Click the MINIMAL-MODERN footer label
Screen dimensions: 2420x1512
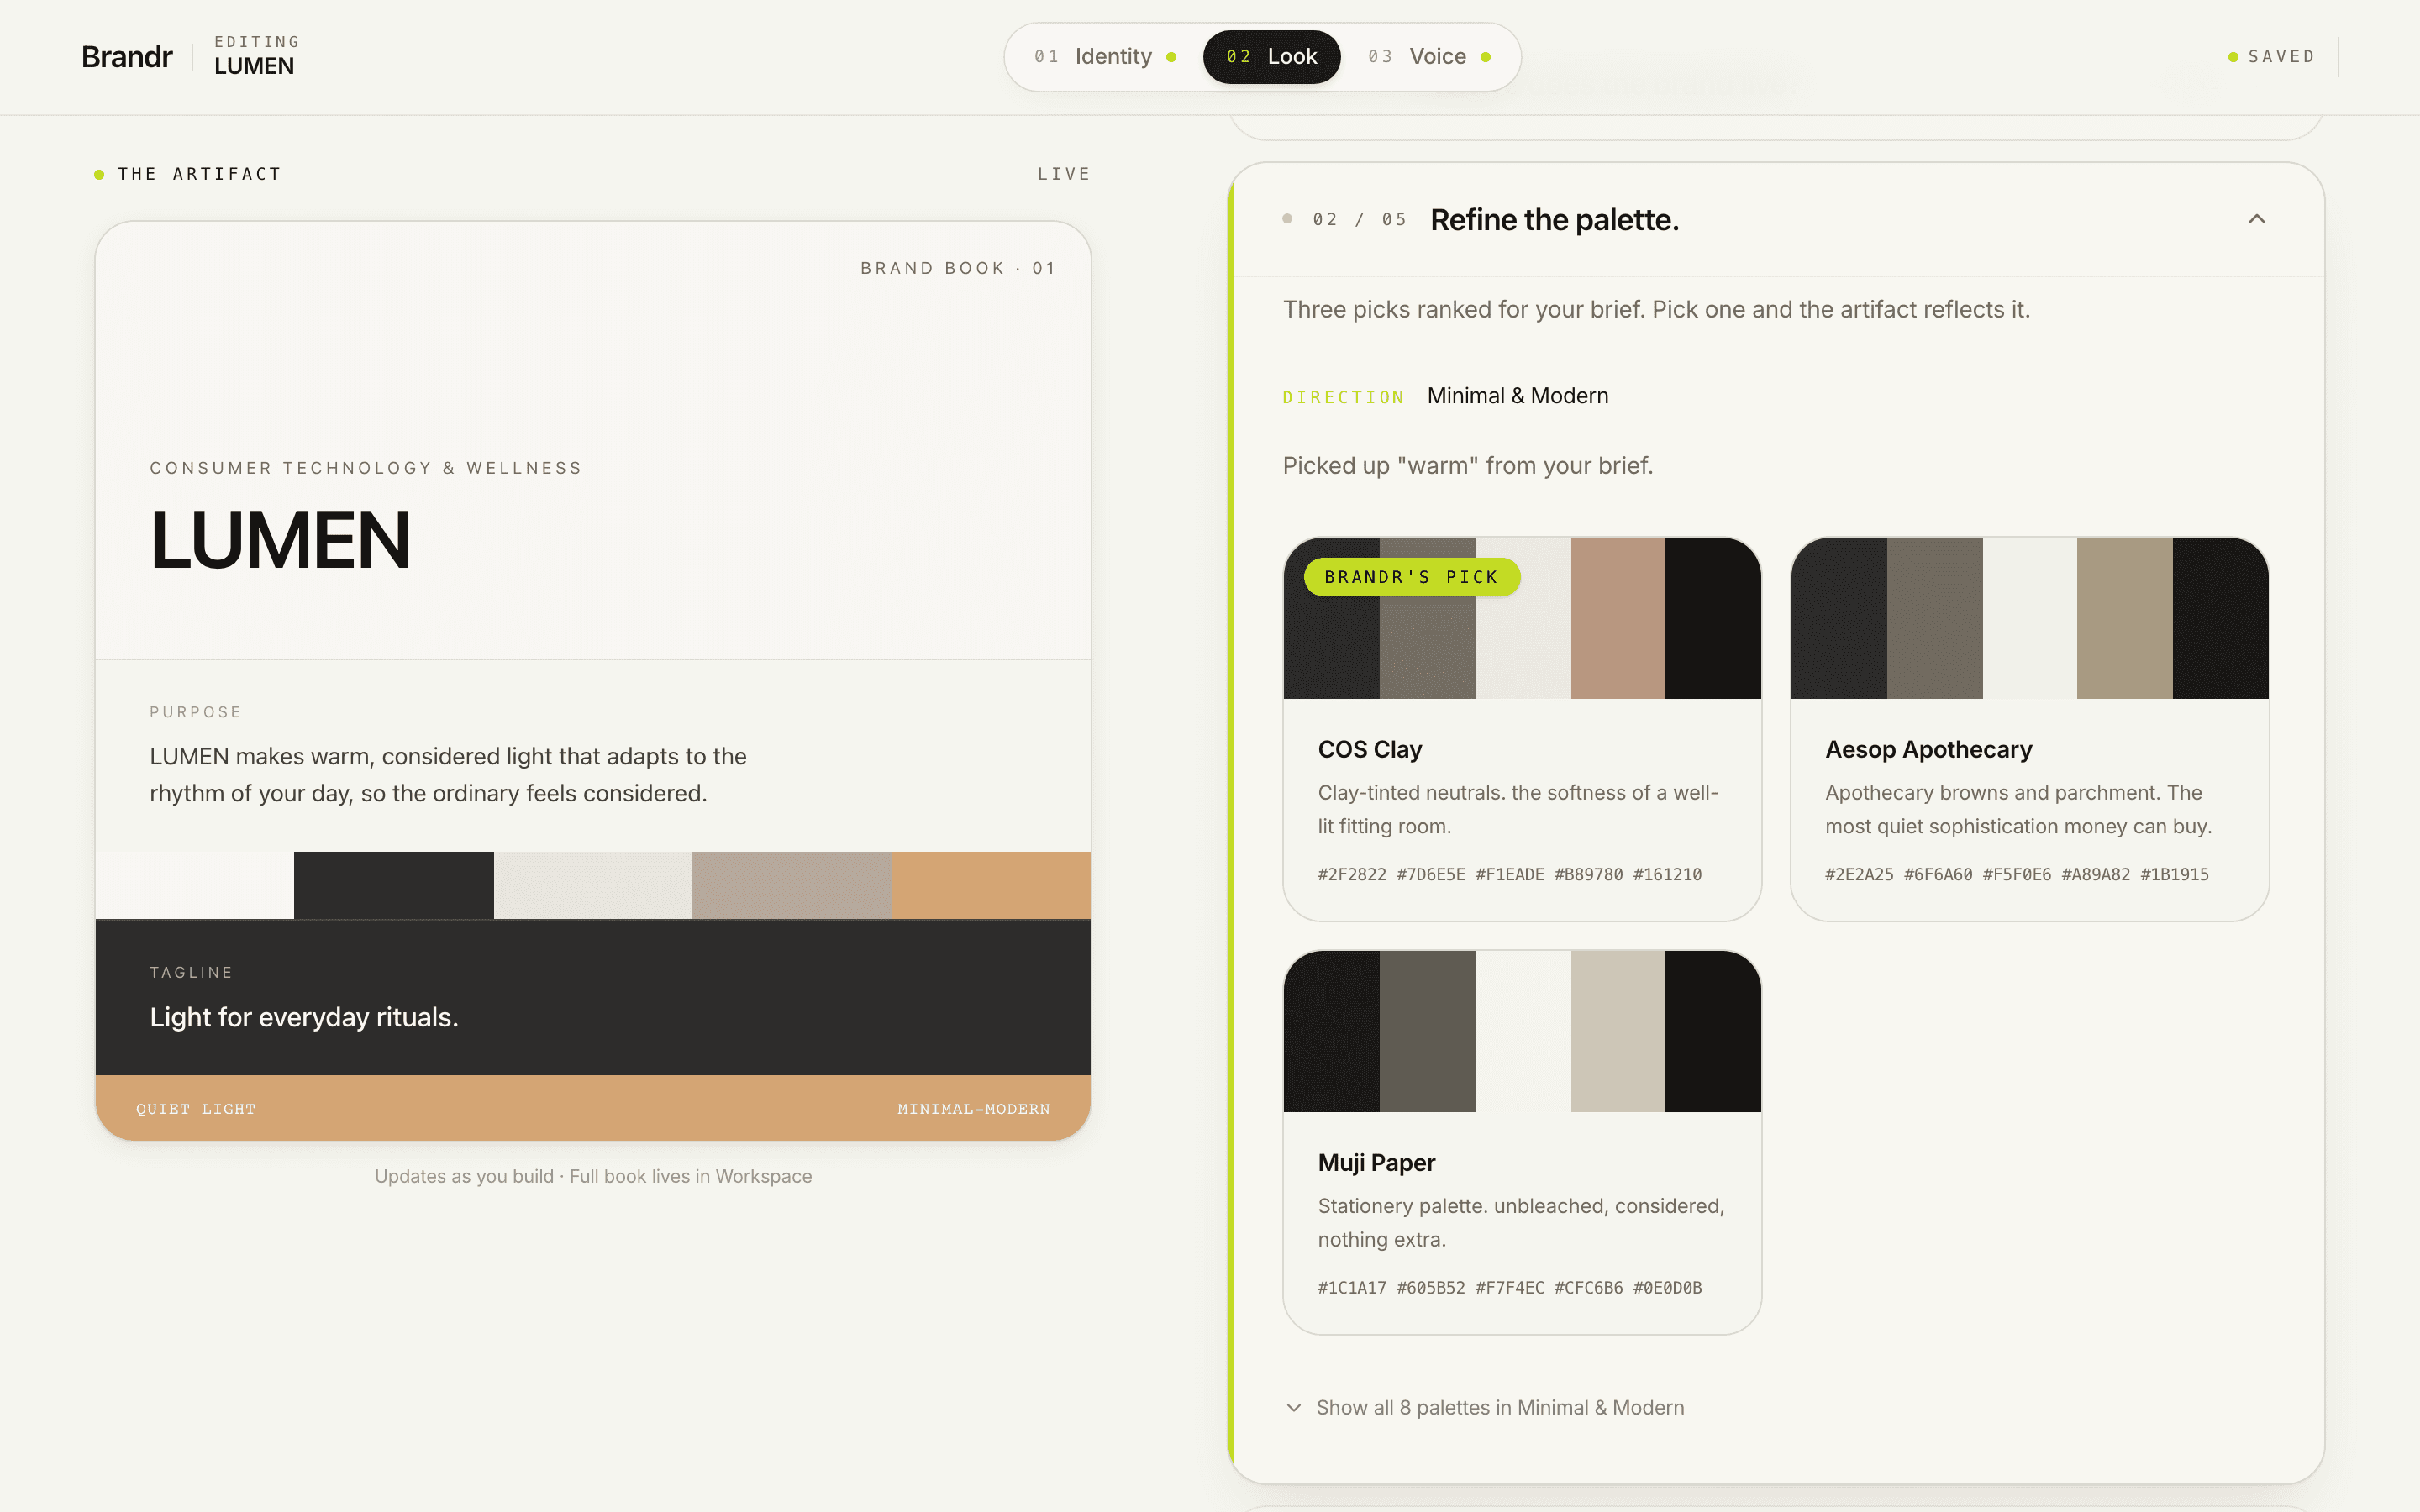[973, 1109]
